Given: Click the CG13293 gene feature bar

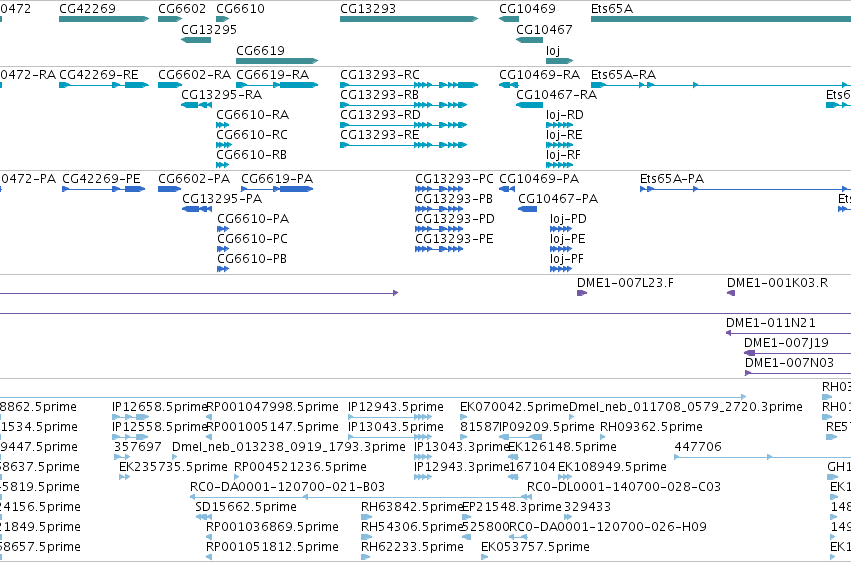Looking at the screenshot, I should (409, 19).
